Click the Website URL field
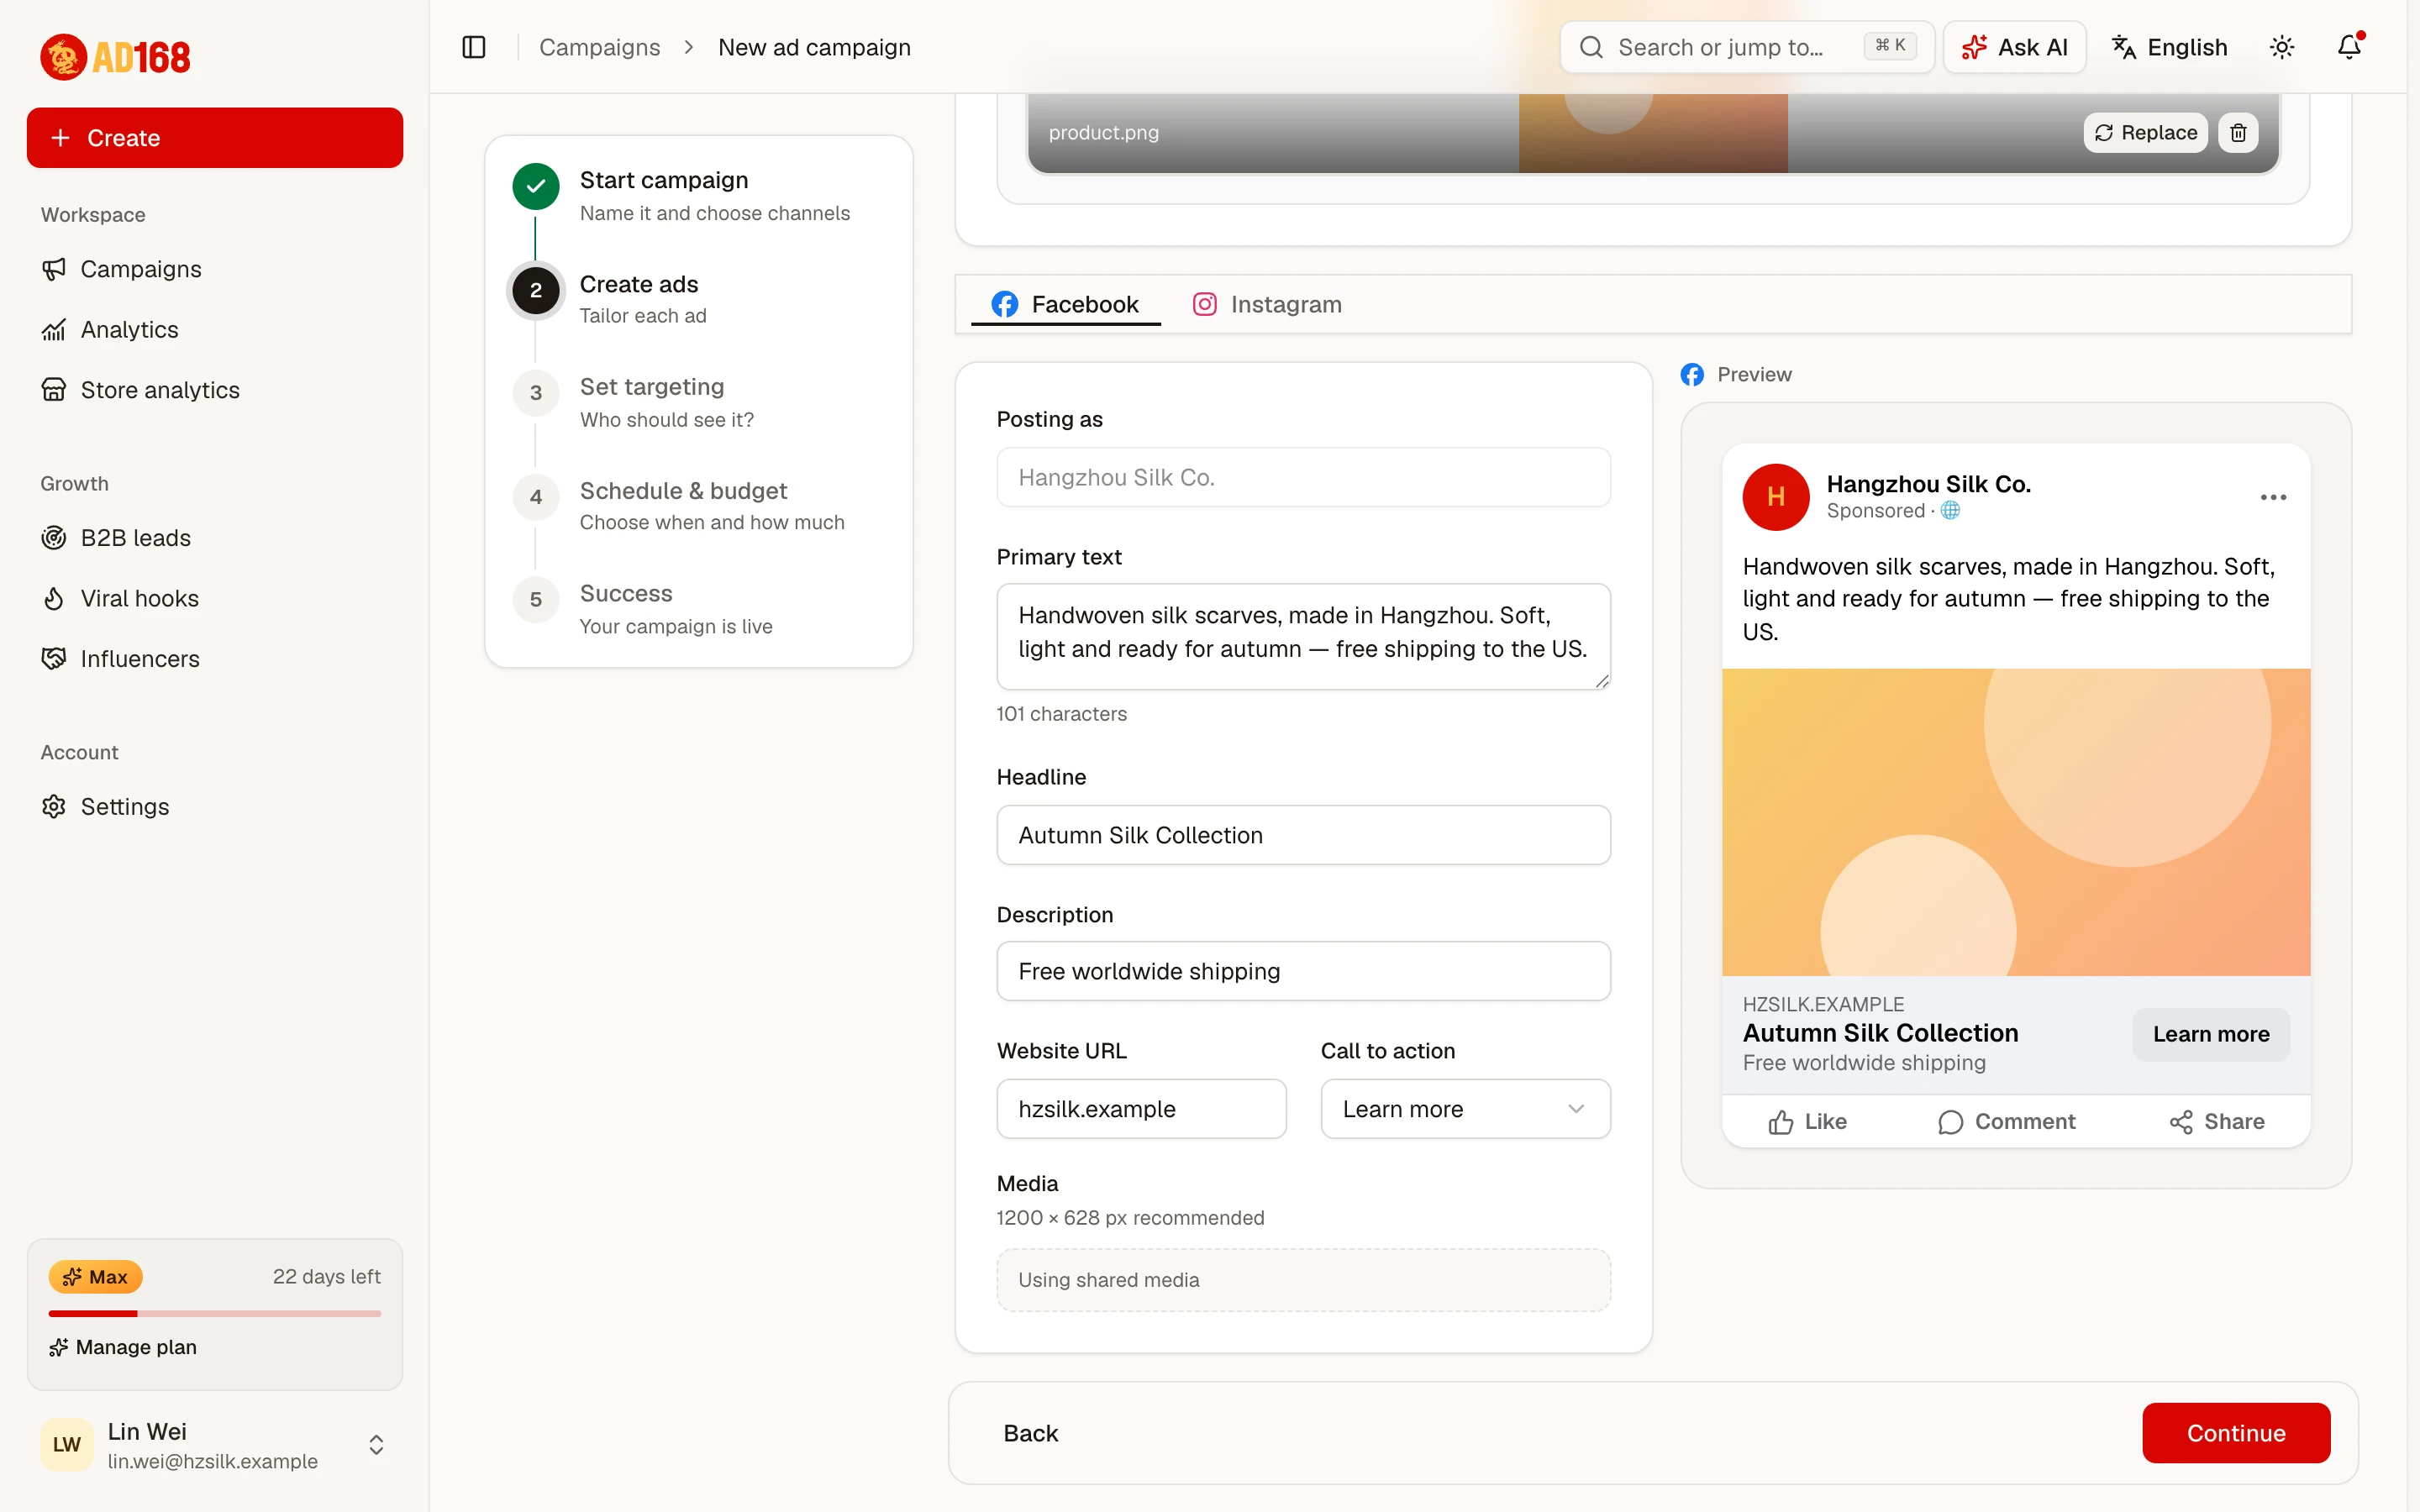 [1141, 1108]
